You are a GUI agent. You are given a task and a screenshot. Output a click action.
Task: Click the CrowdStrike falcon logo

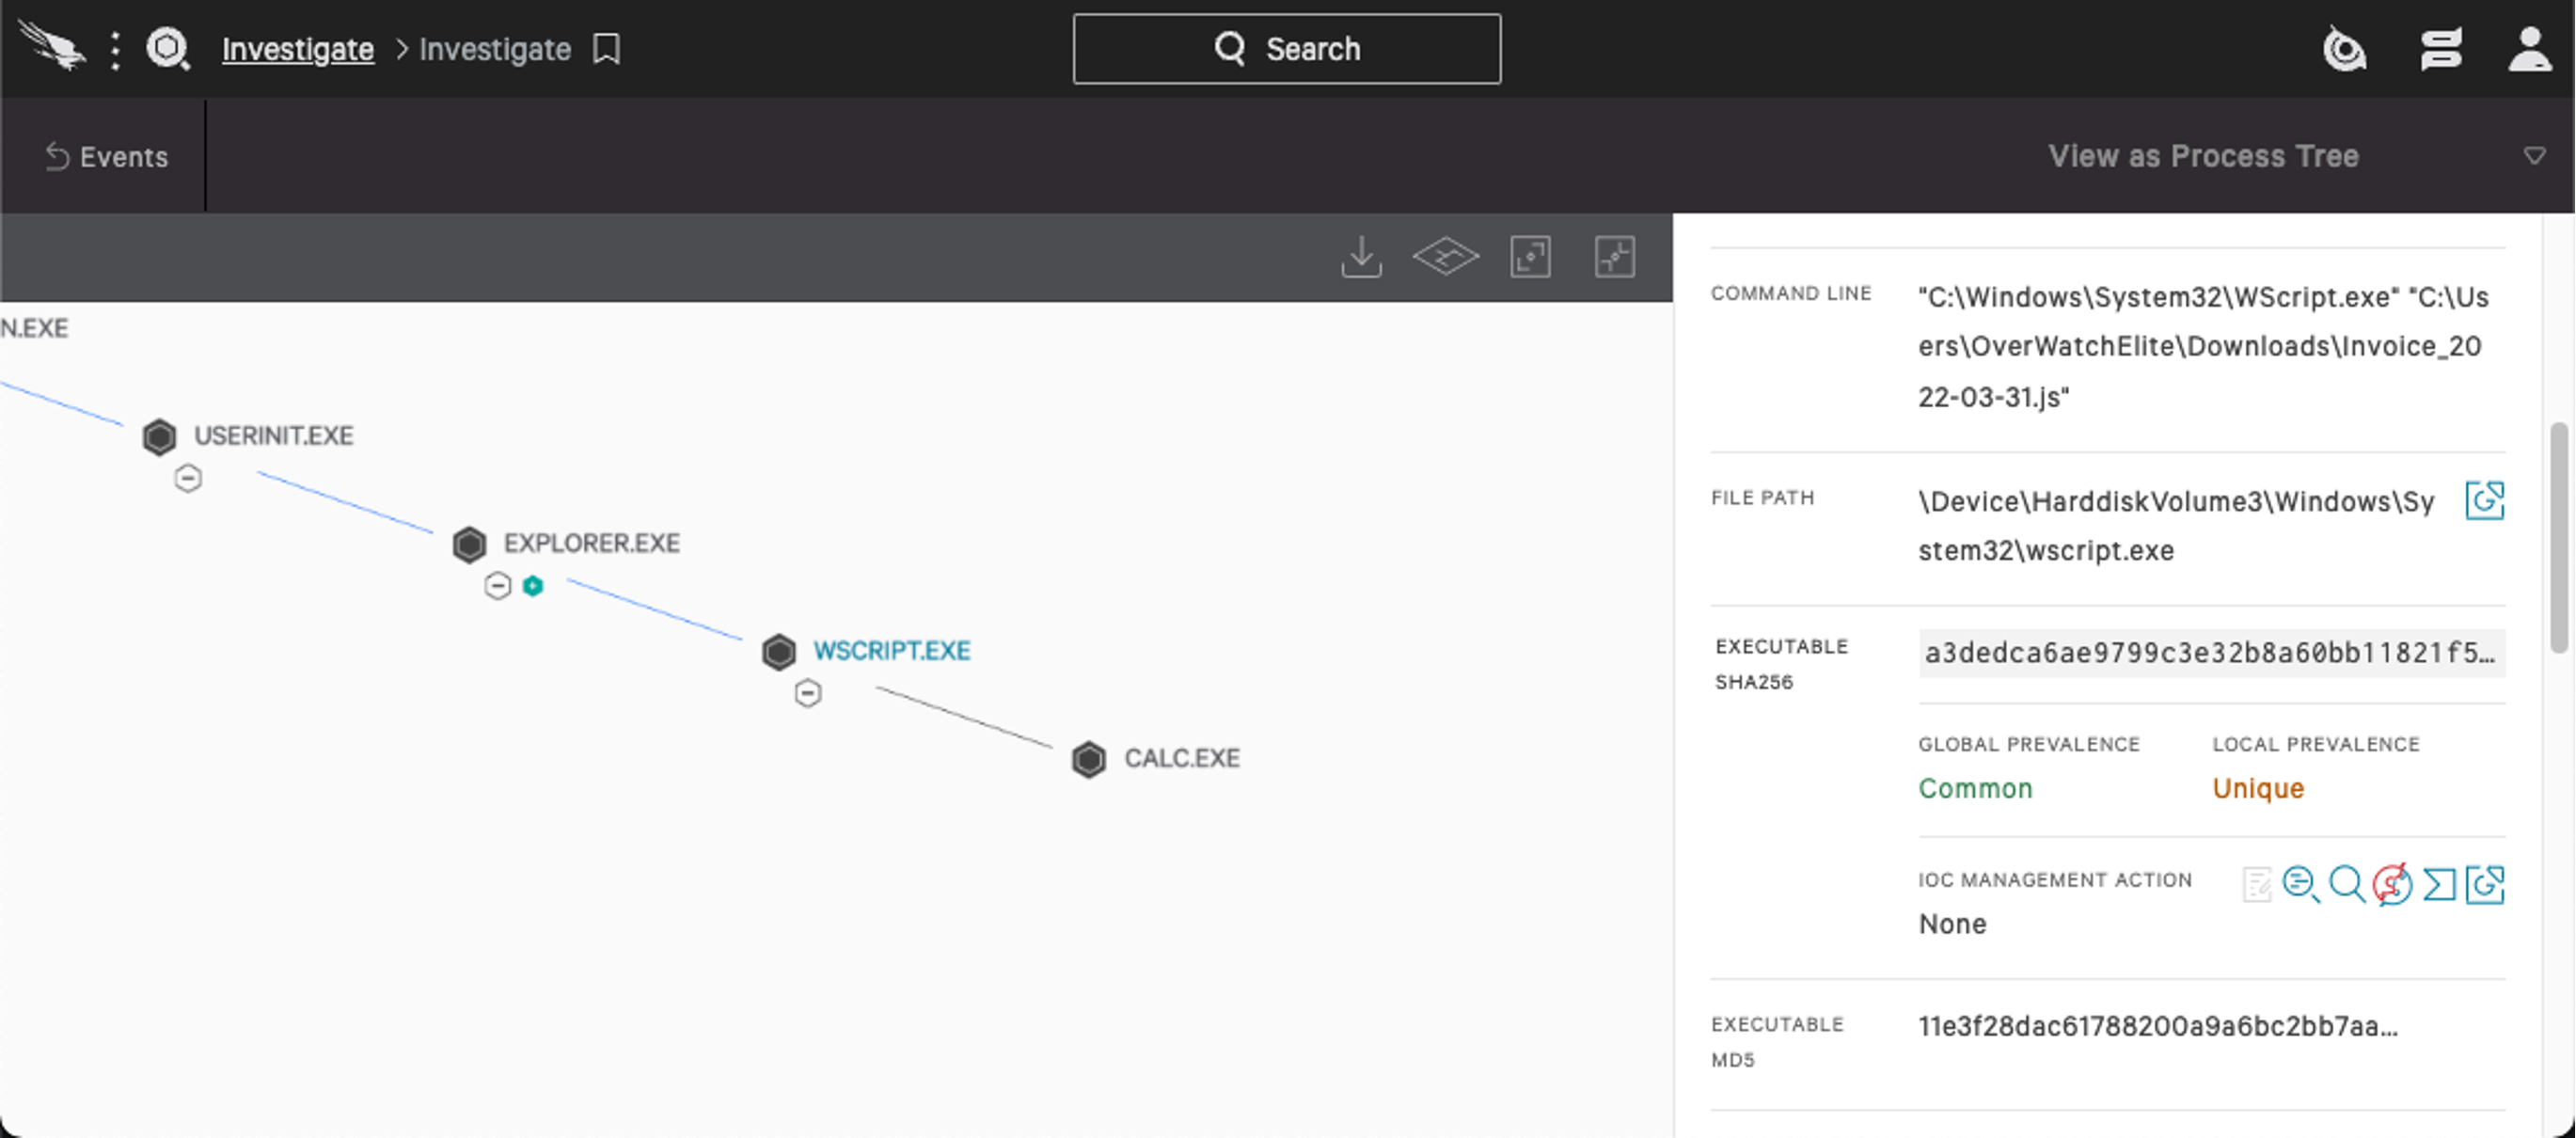point(52,46)
